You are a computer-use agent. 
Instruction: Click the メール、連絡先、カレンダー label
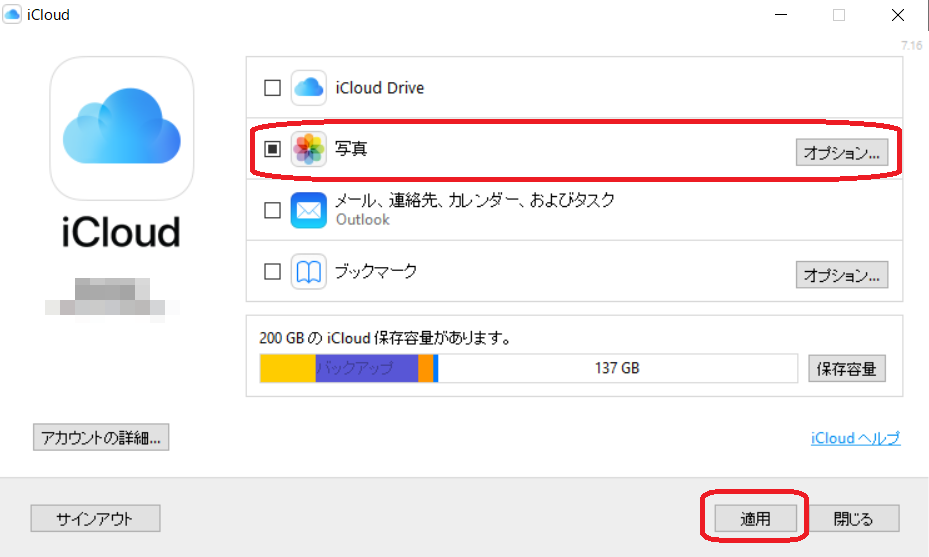click(x=475, y=200)
